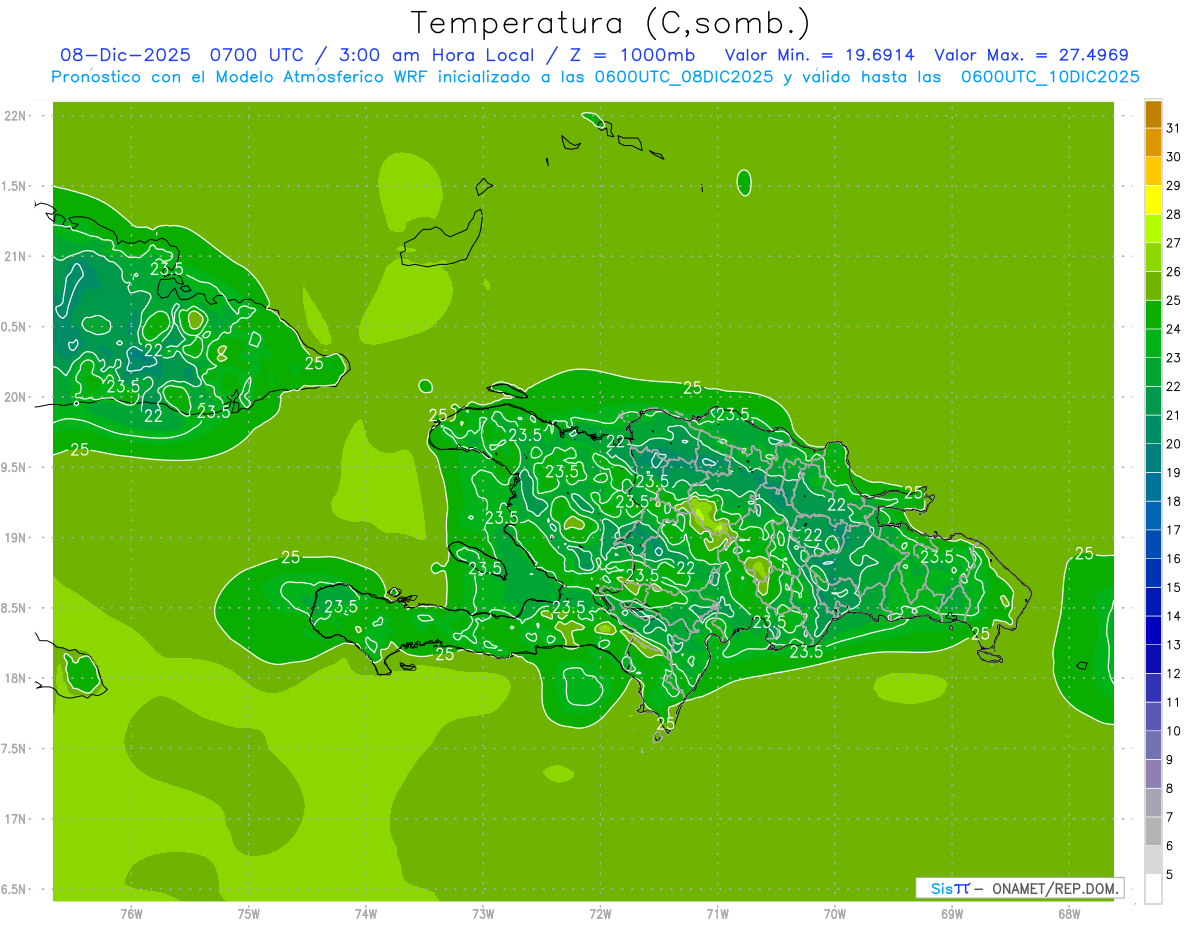Viewport: 1200px width, 927px height.
Task: Click '3:00 am Hora Local' text
Action: point(439,55)
